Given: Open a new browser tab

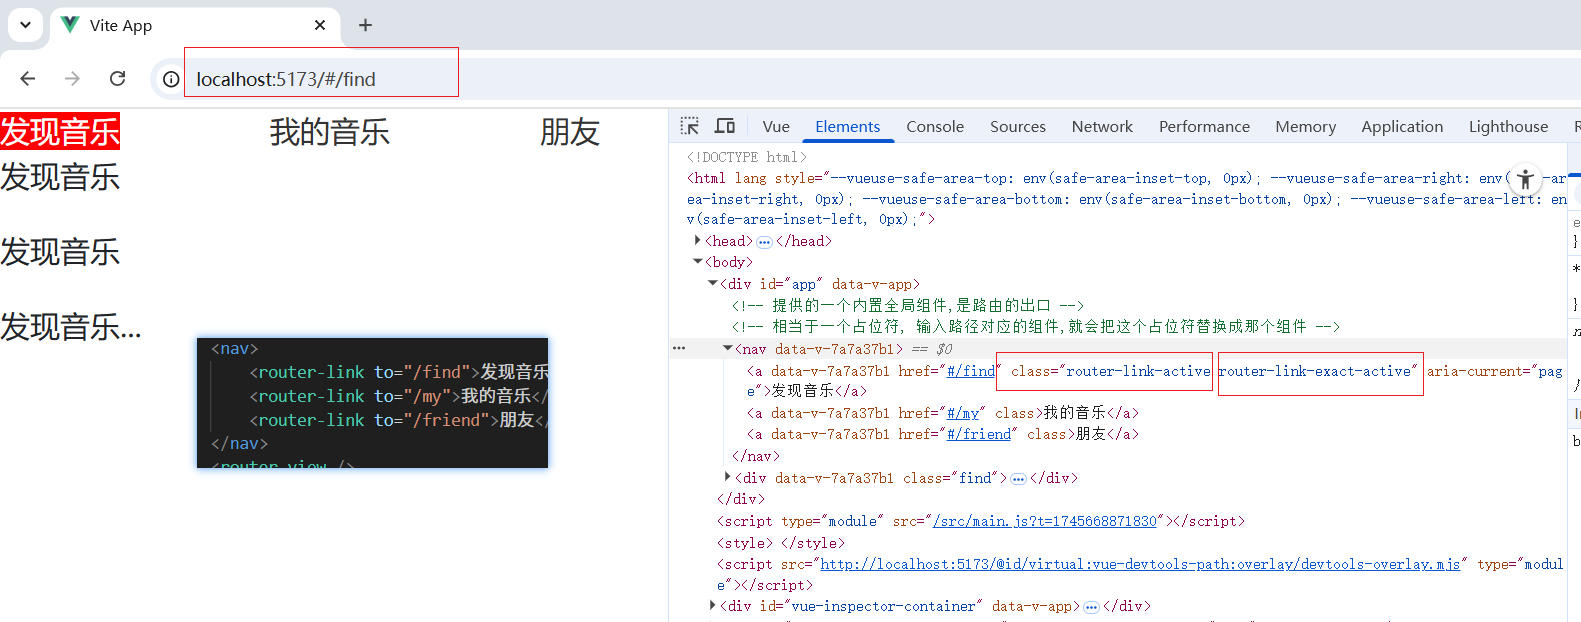Looking at the screenshot, I should pyautogui.click(x=365, y=25).
